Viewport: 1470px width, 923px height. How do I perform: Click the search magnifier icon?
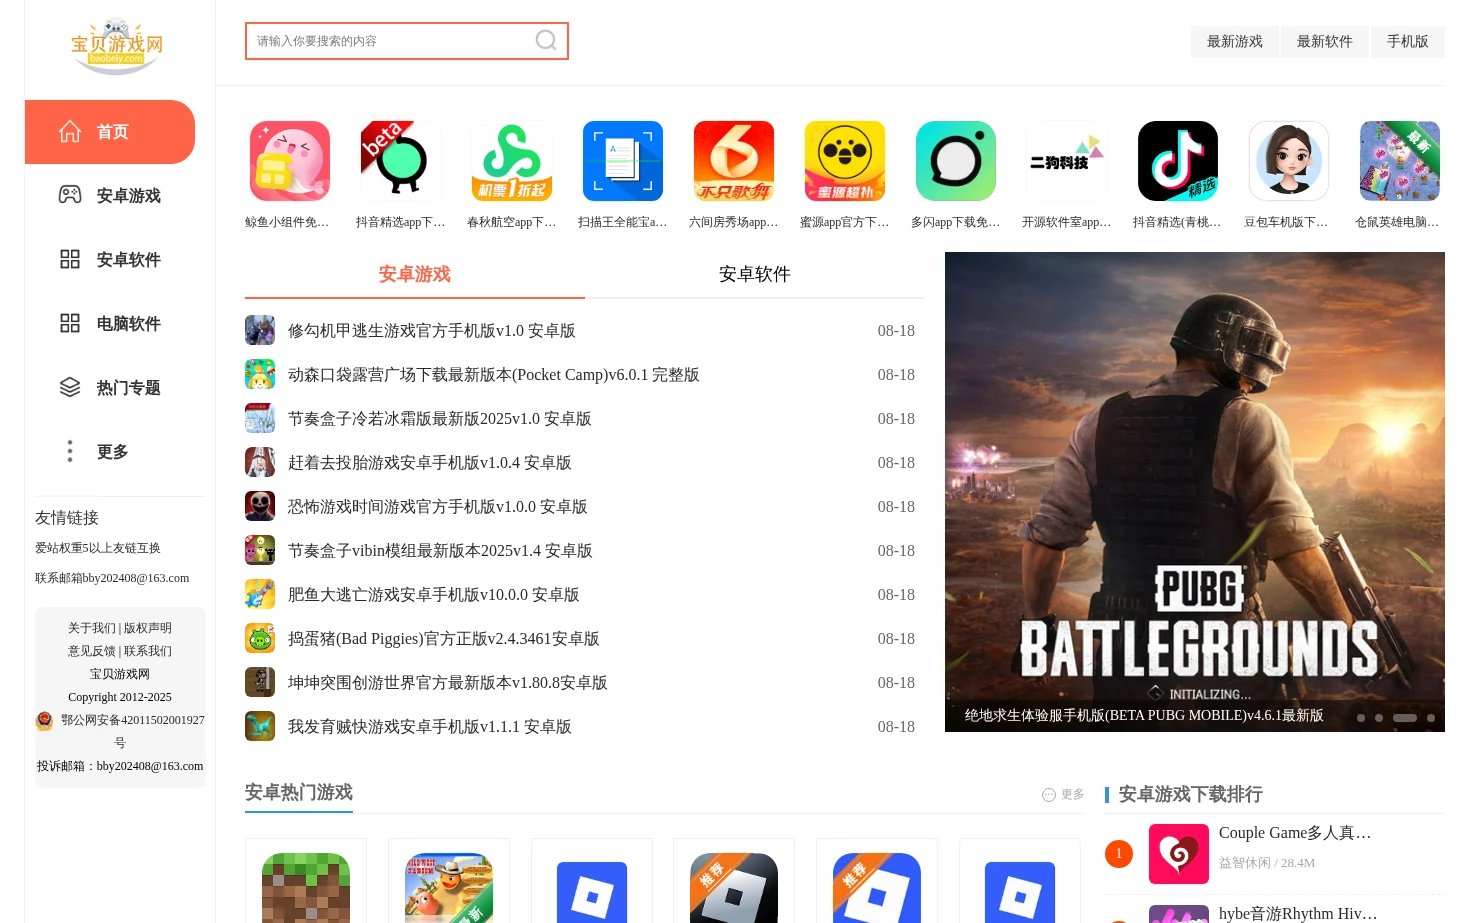coord(546,40)
